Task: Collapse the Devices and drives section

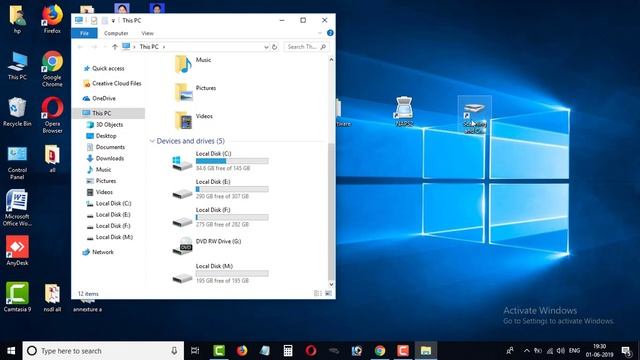Action: point(152,141)
